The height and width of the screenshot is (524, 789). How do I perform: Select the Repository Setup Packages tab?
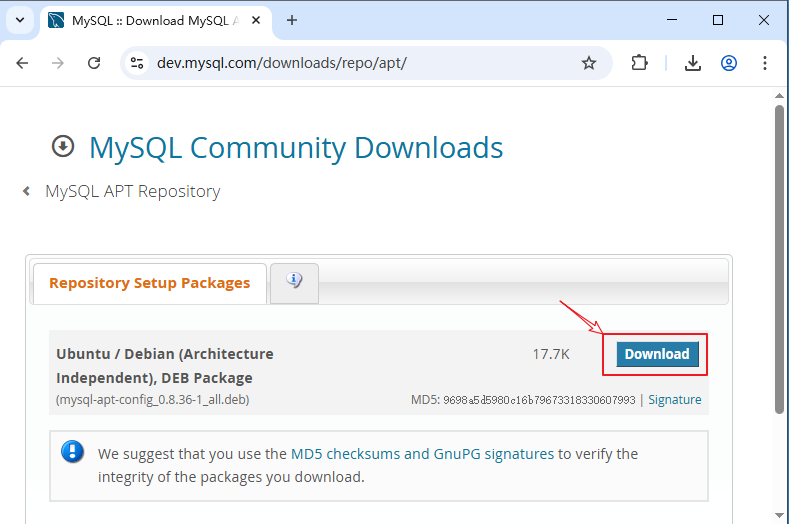149,283
